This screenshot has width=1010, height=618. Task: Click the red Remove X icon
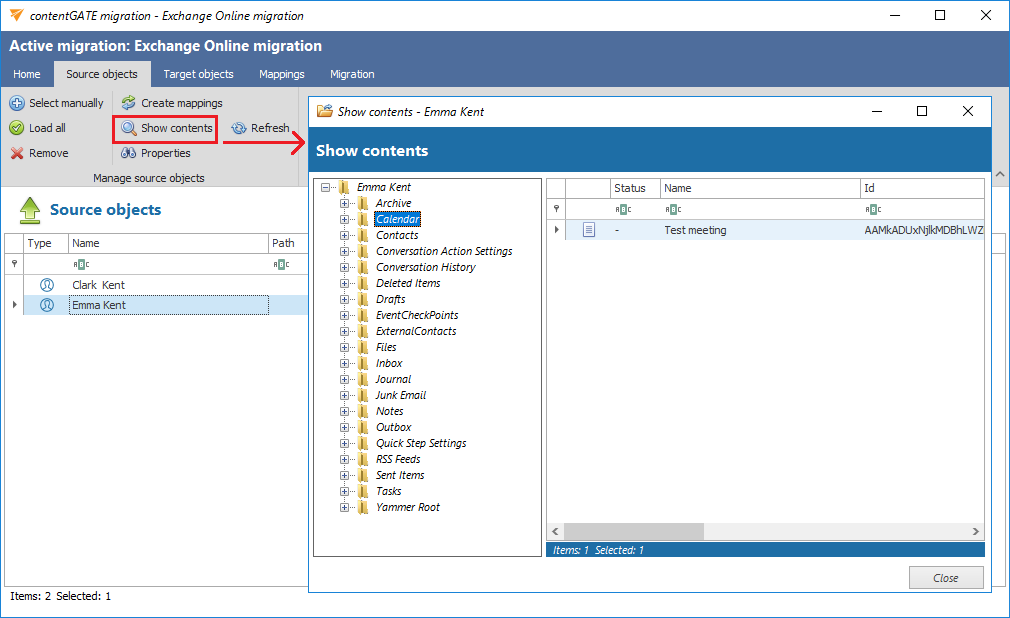pos(16,153)
